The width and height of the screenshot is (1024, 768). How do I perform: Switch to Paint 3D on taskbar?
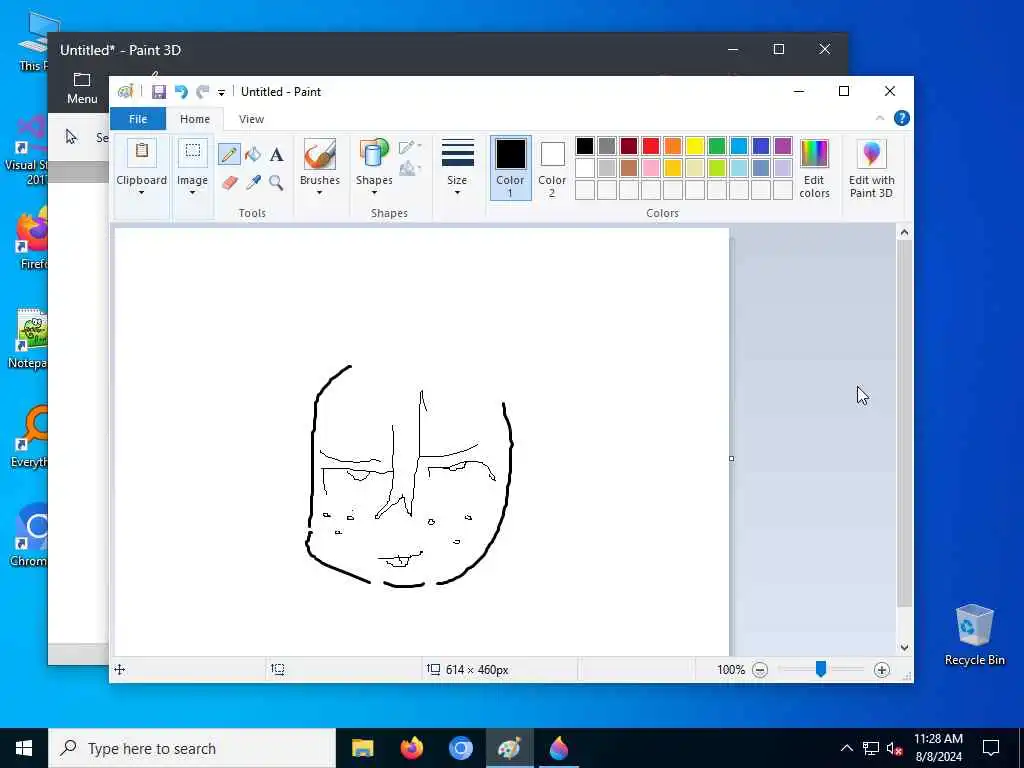click(559, 748)
